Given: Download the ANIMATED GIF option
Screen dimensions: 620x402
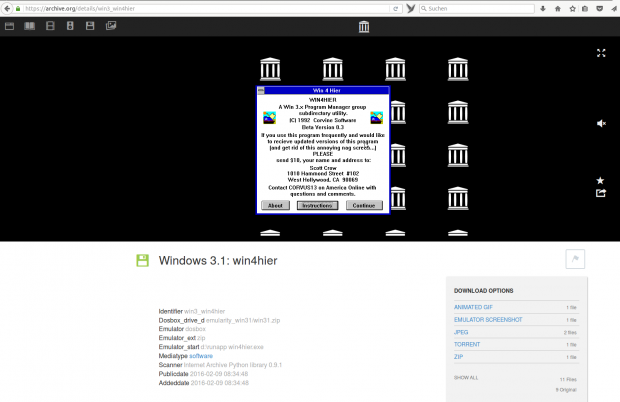Looking at the screenshot, I should [473, 307].
